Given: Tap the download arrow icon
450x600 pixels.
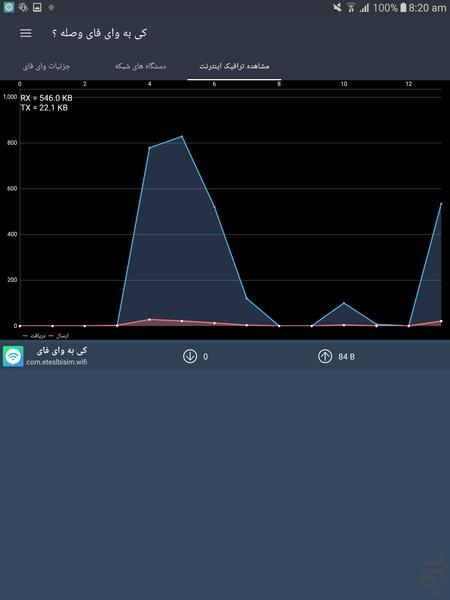Looking at the screenshot, I should [x=190, y=356].
